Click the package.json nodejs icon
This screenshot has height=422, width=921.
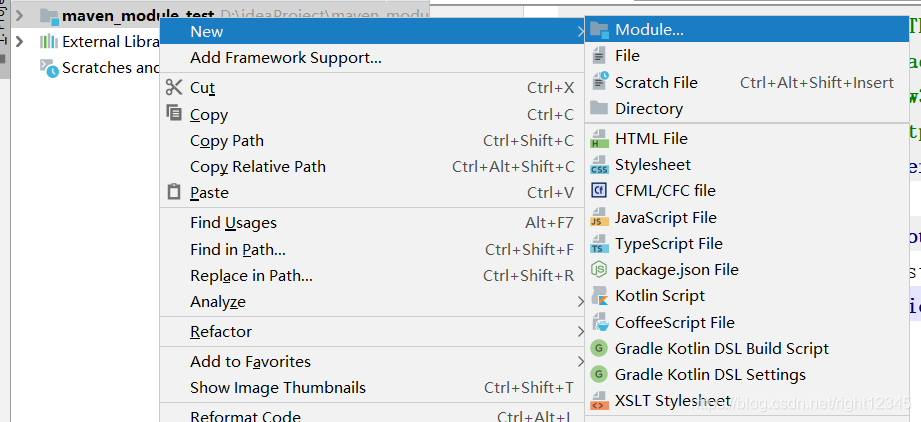click(x=599, y=270)
